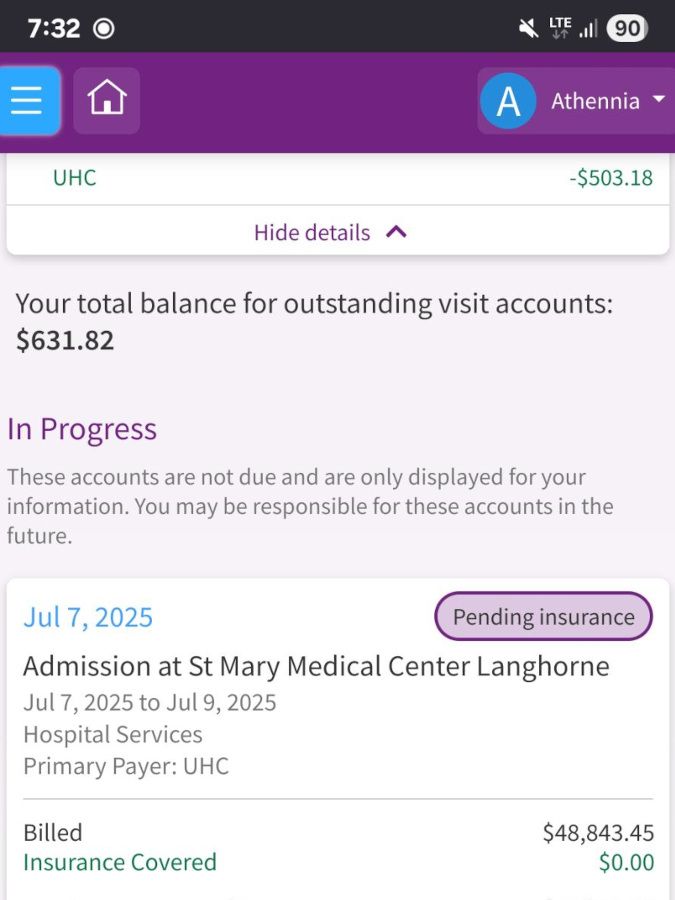This screenshot has width=675, height=900.
Task: Open the Athennia account dropdown arrow
Action: (x=658, y=100)
